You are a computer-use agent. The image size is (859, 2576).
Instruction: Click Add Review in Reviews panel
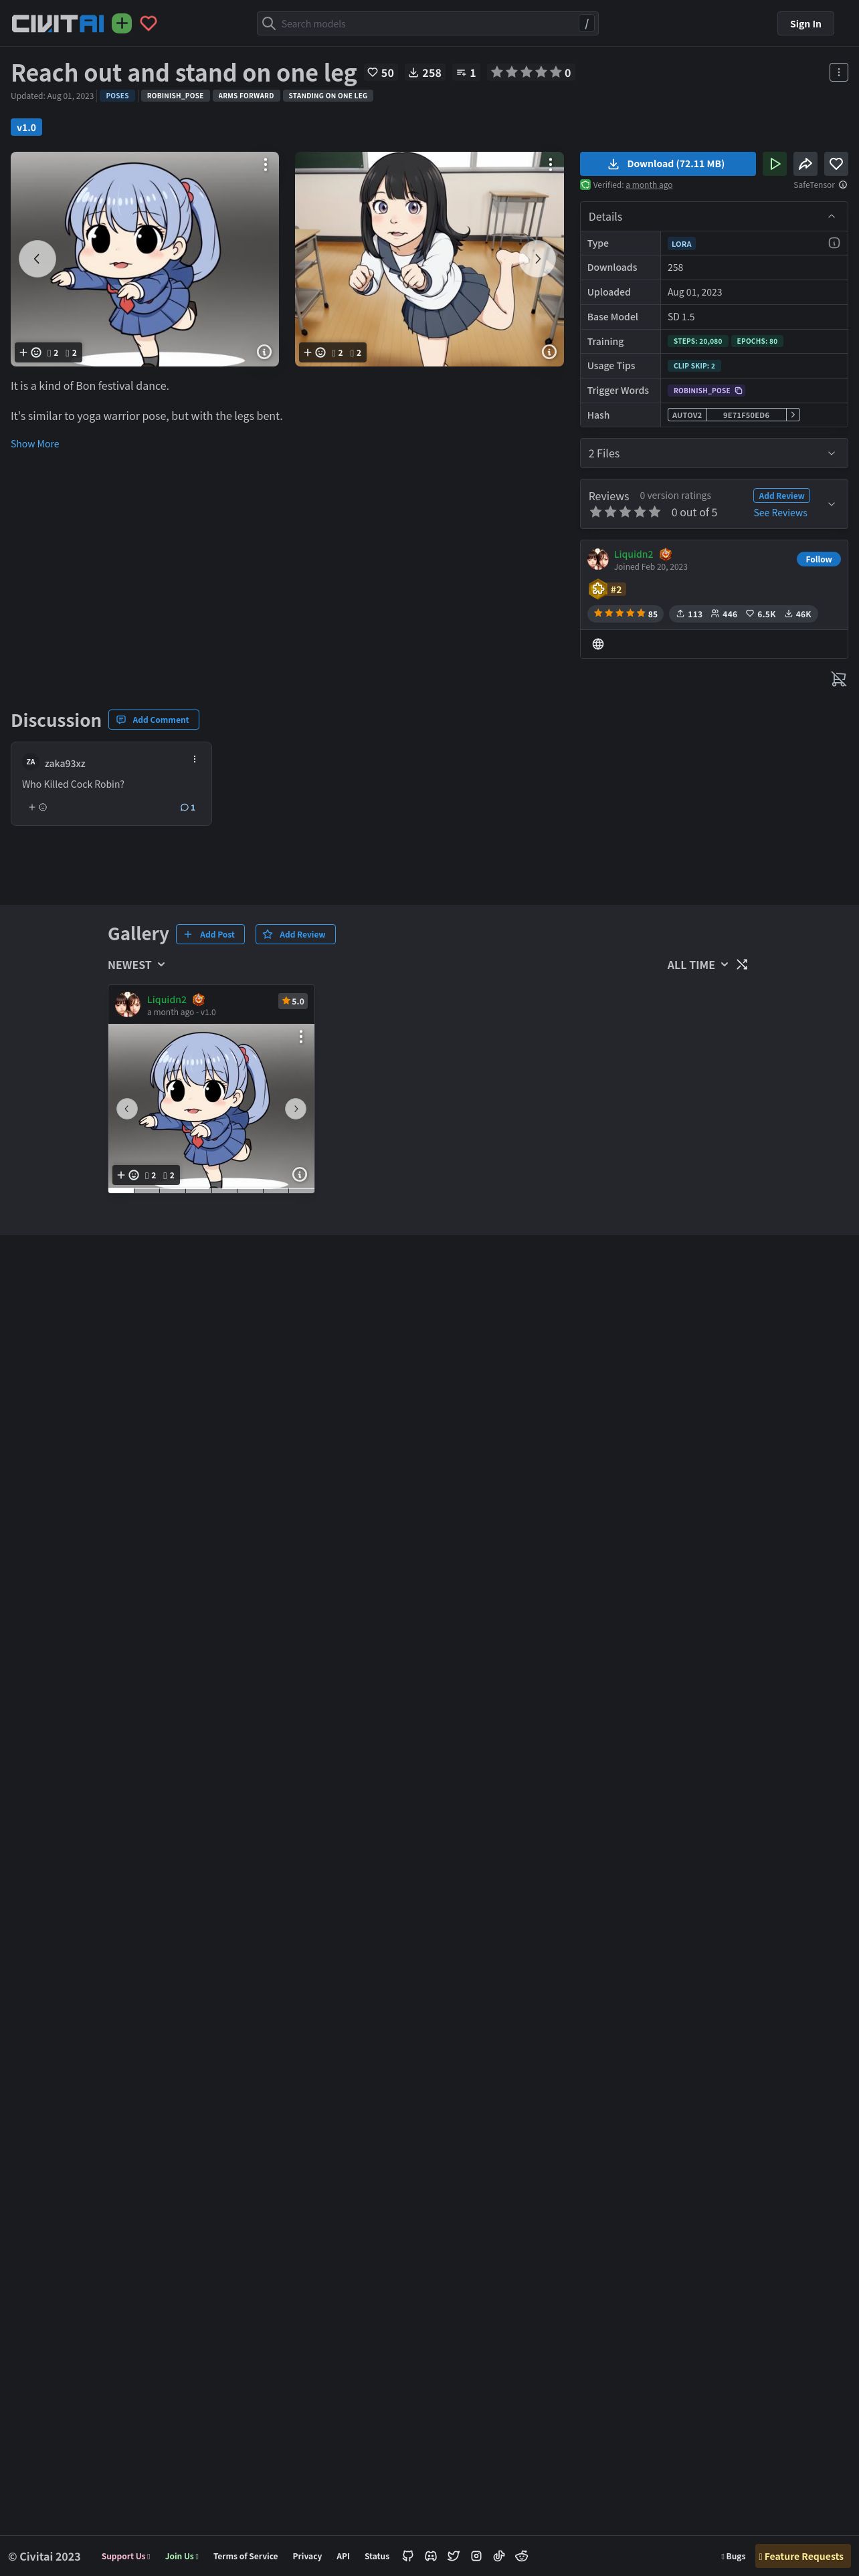(781, 496)
